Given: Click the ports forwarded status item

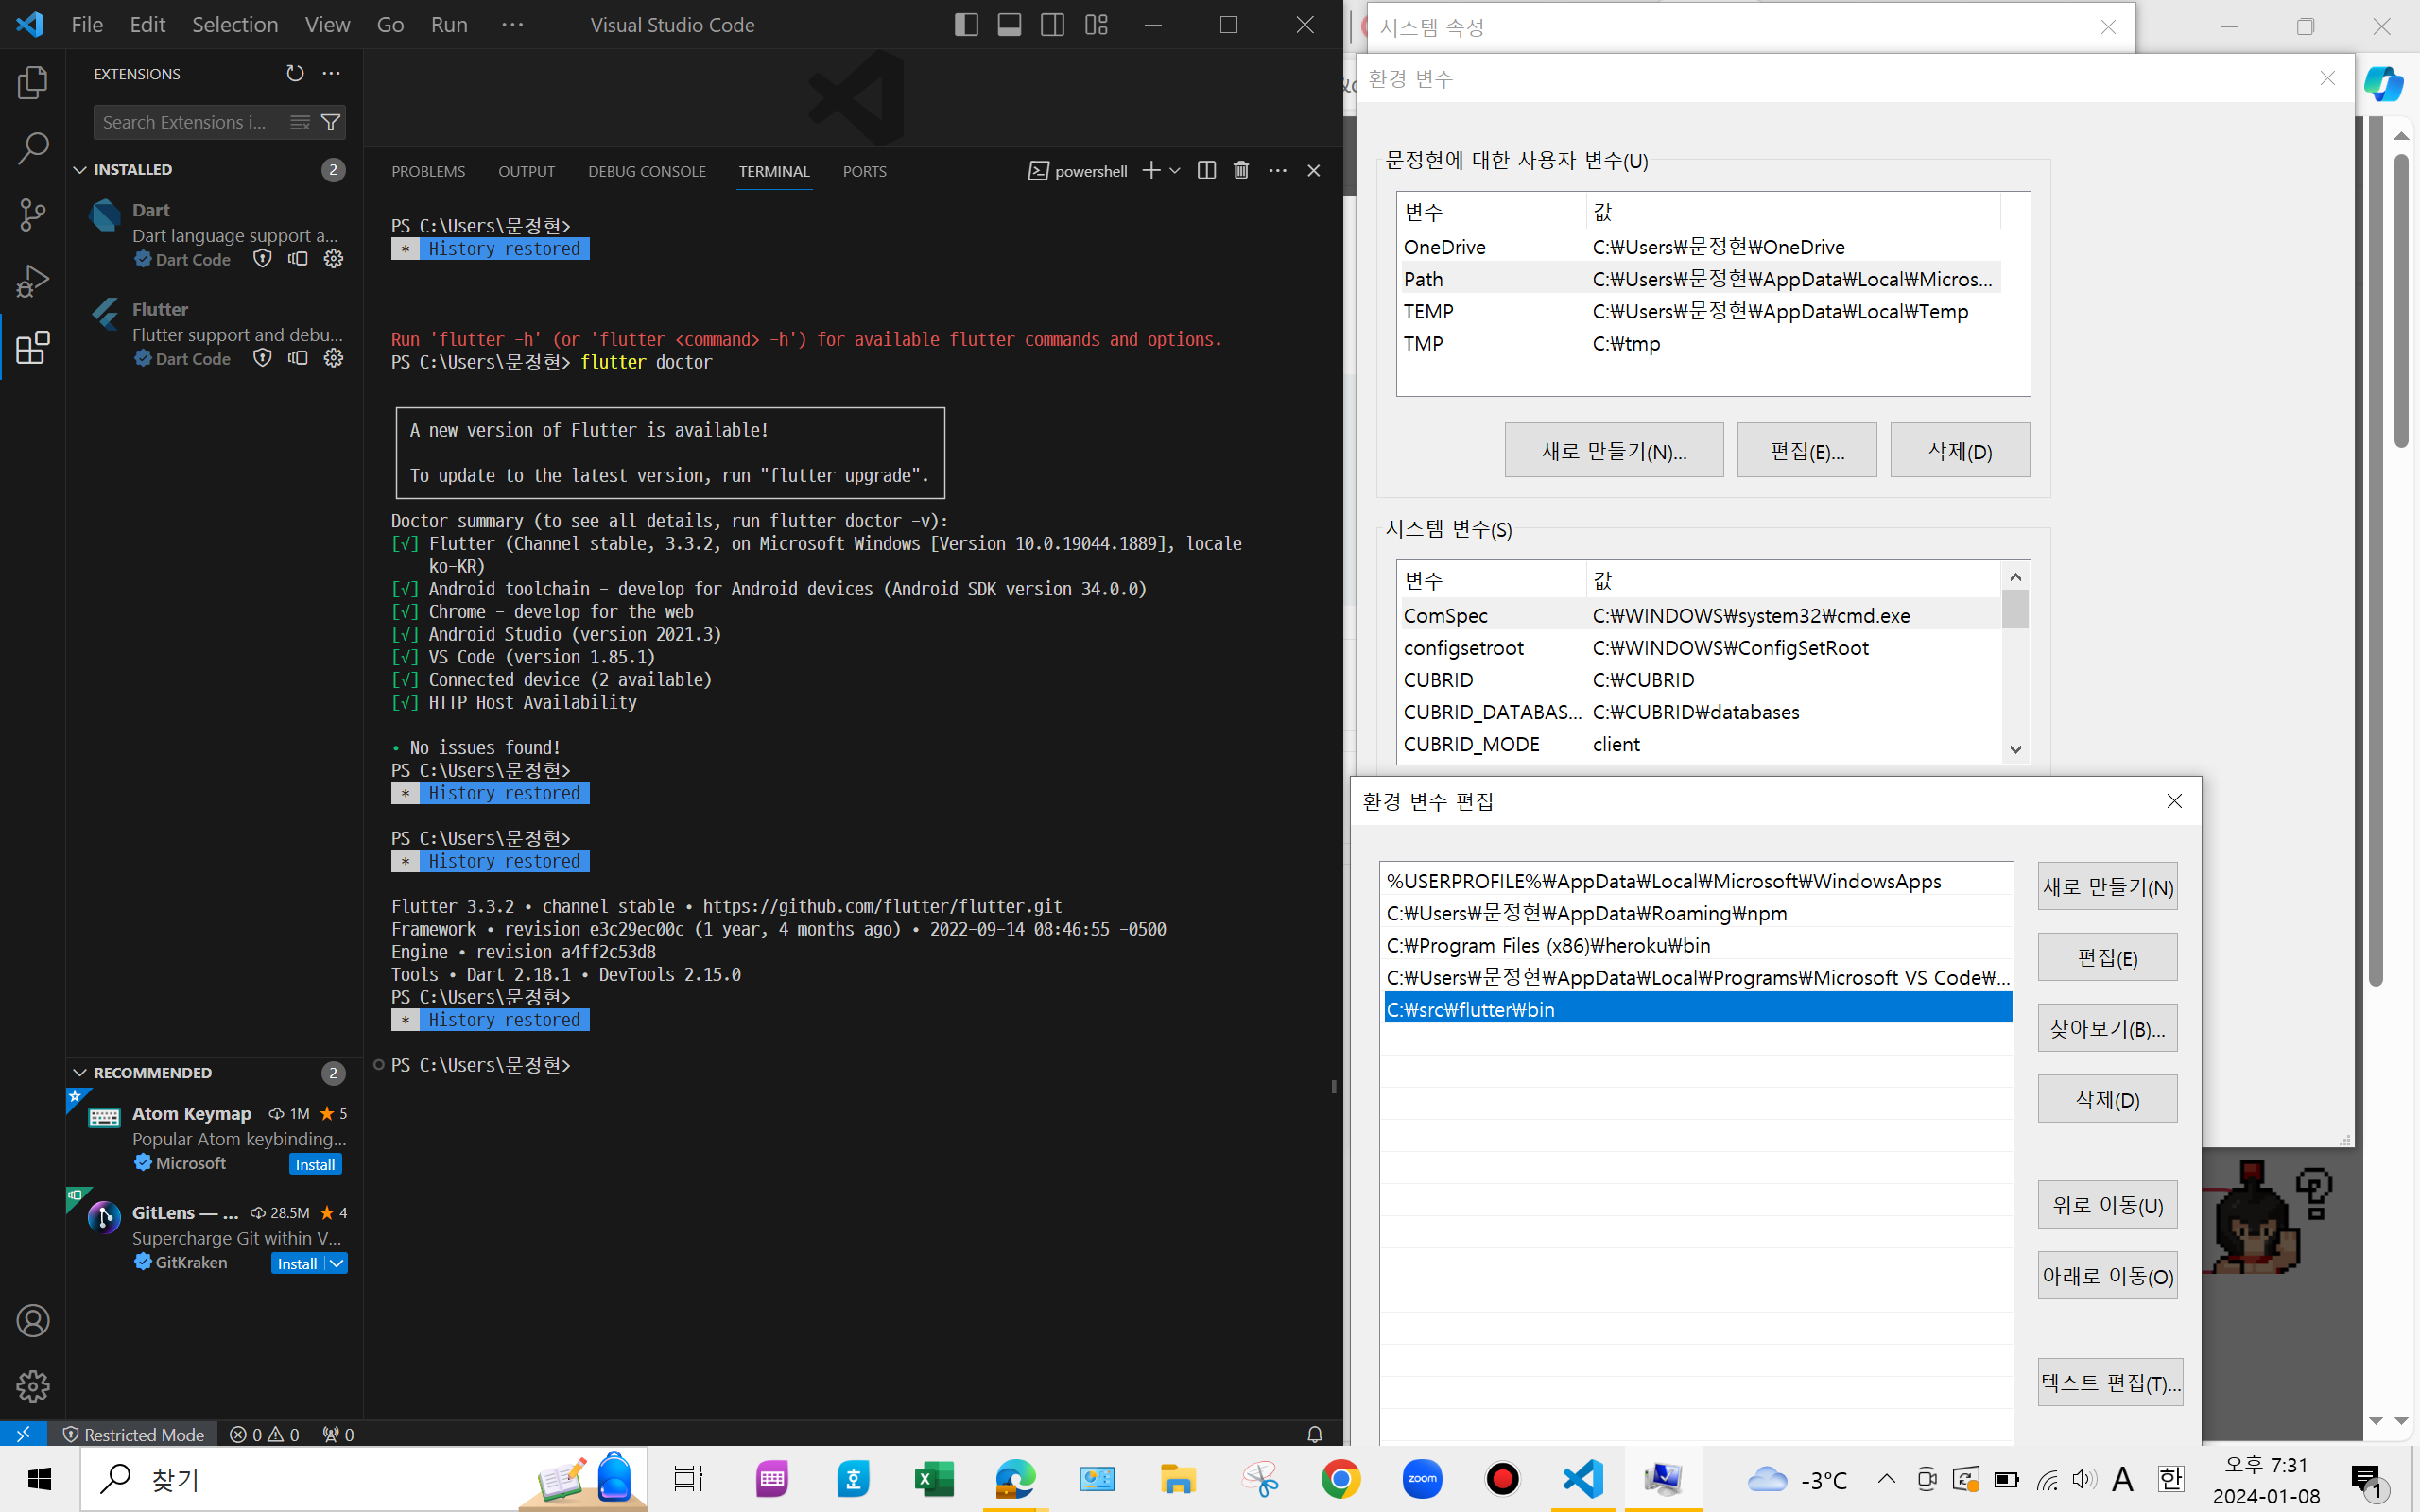Looking at the screenshot, I should point(338,1434).
